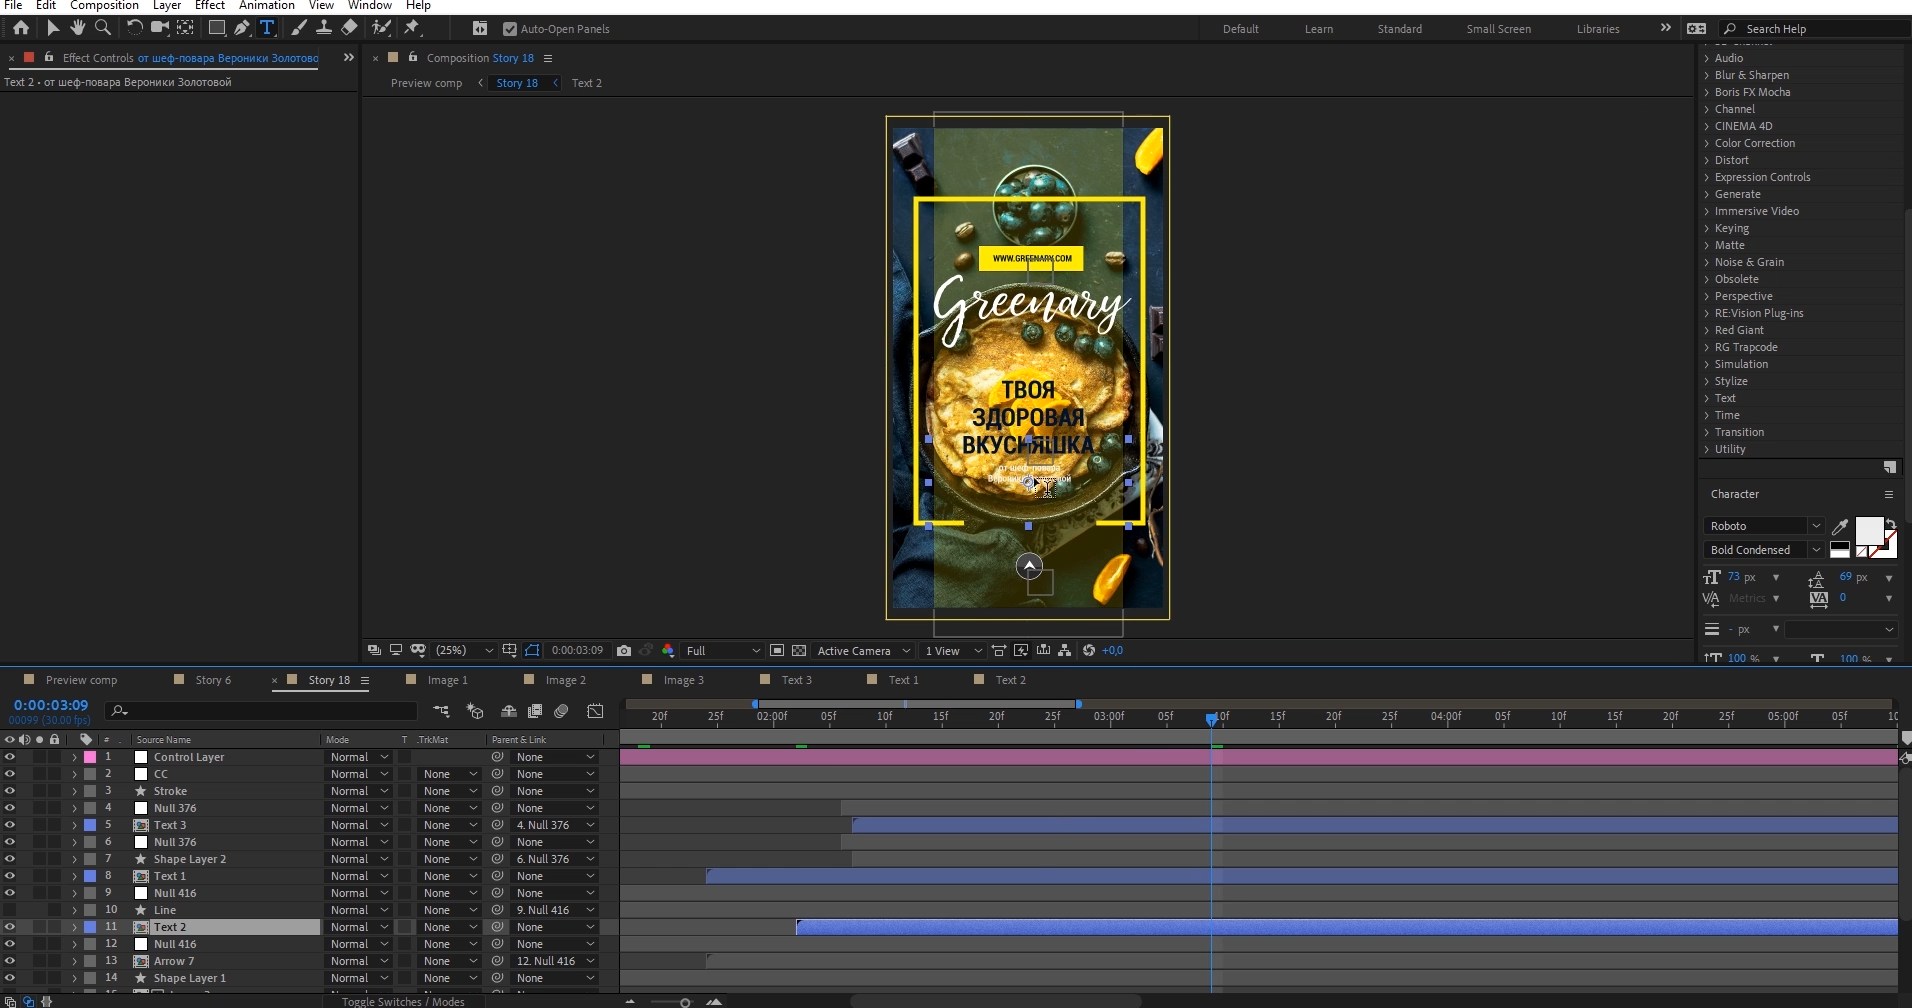Select the Brush tool
1912x1008 pixels.
click(x=298, y=28)
